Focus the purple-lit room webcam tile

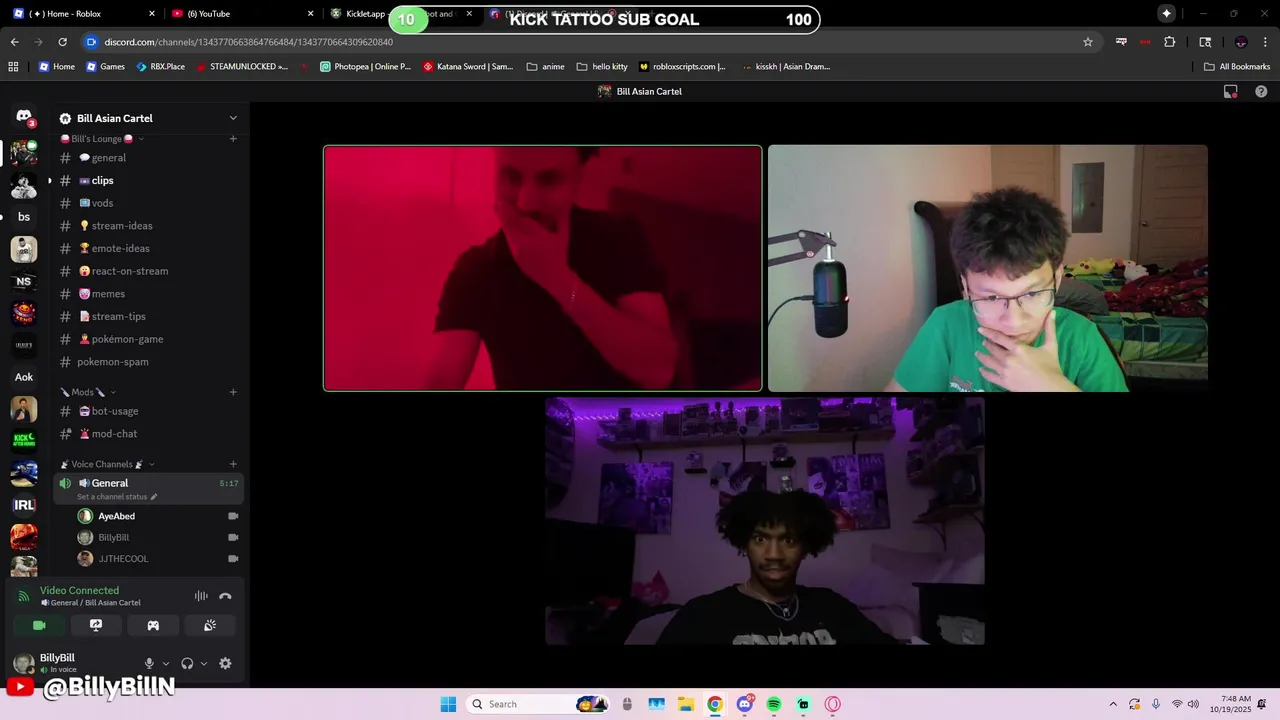765,521
